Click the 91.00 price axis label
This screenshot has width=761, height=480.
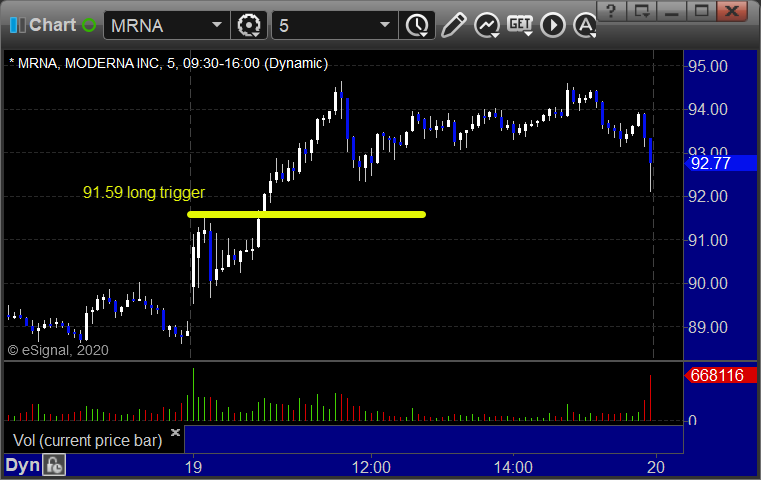coord(708,240)
